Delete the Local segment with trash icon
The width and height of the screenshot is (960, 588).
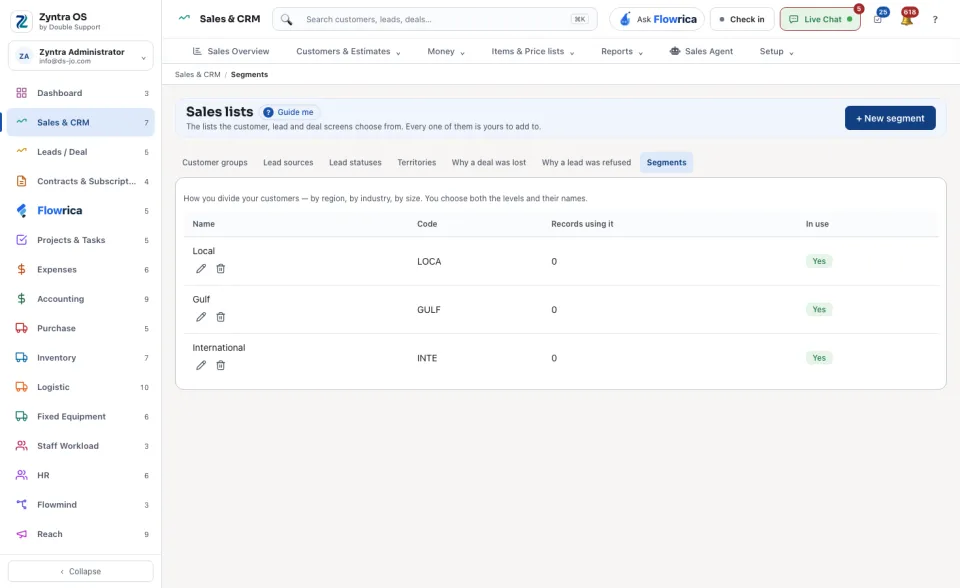pos(220,269)
